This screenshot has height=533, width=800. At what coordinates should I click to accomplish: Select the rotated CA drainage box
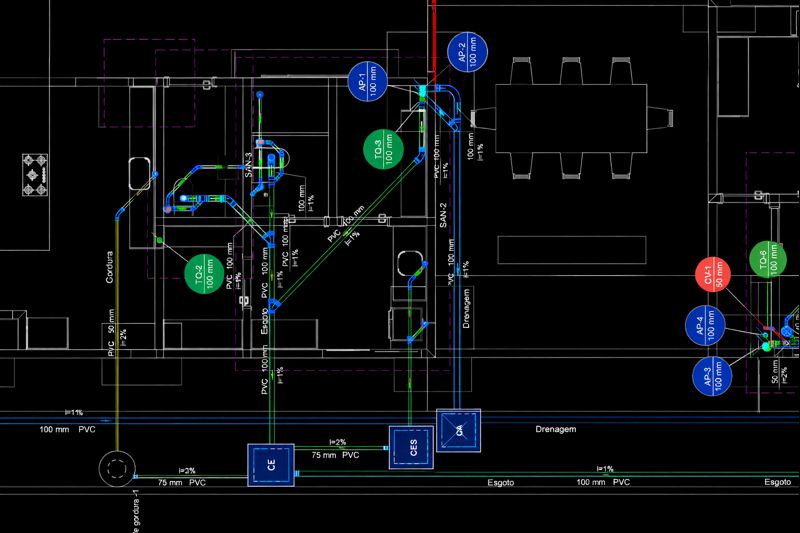click(x=460, y=430)
